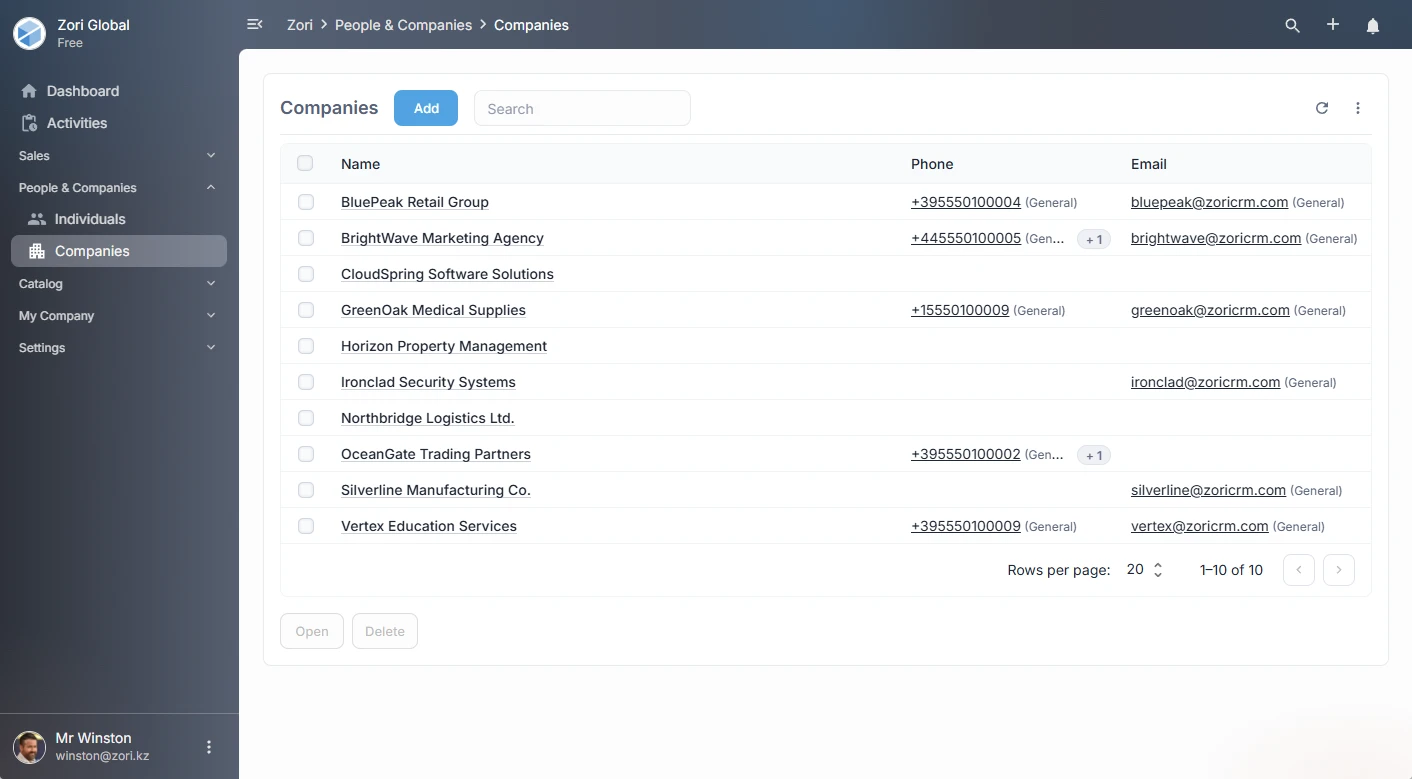This screenshot has height=779, width=1412.
Task: Click the plus icon in top bar
Action: [x=1333, y=25]
